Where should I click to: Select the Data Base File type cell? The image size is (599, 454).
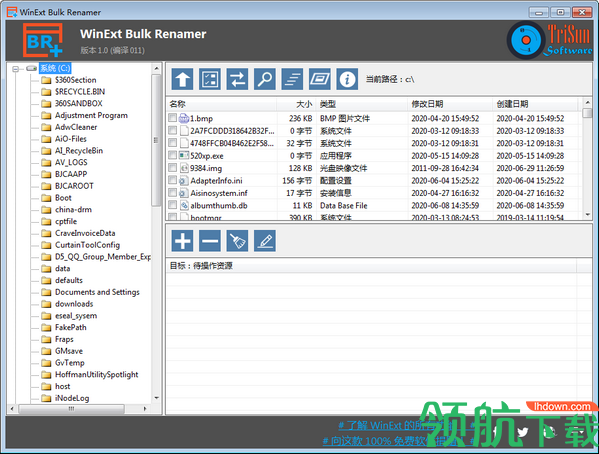click(x=343, y=206)
